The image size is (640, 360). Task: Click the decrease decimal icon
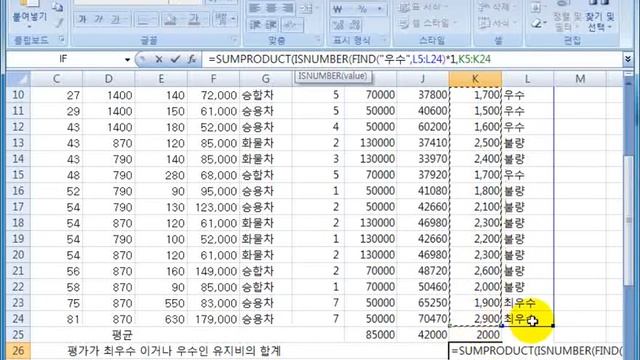[x=355, y=25]
